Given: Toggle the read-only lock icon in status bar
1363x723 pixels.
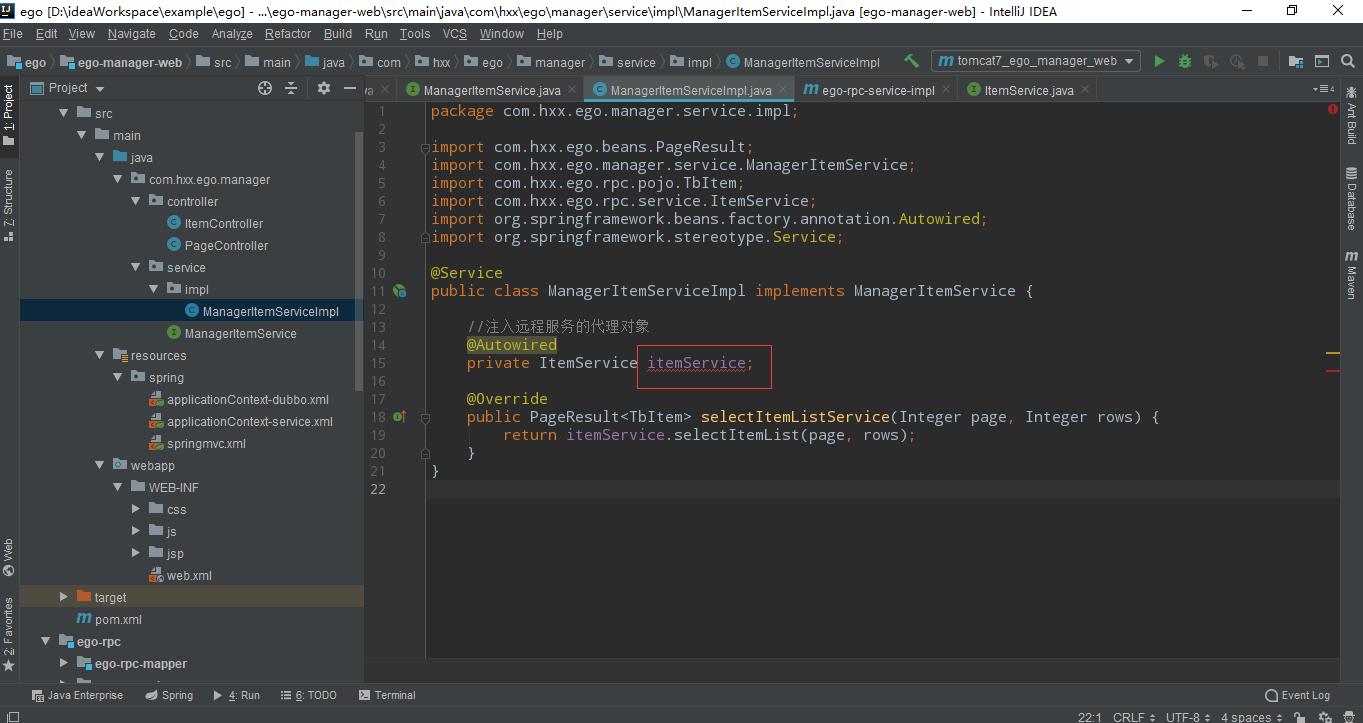Looking at the screenshot, I should point(1299,716).
